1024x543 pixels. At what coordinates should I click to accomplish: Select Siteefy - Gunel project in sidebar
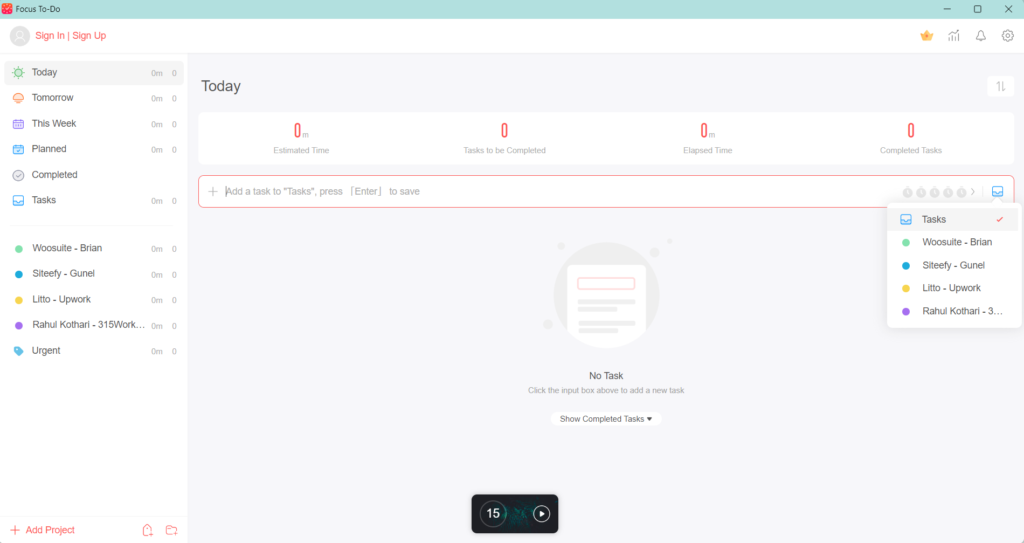tap(94, 274)
